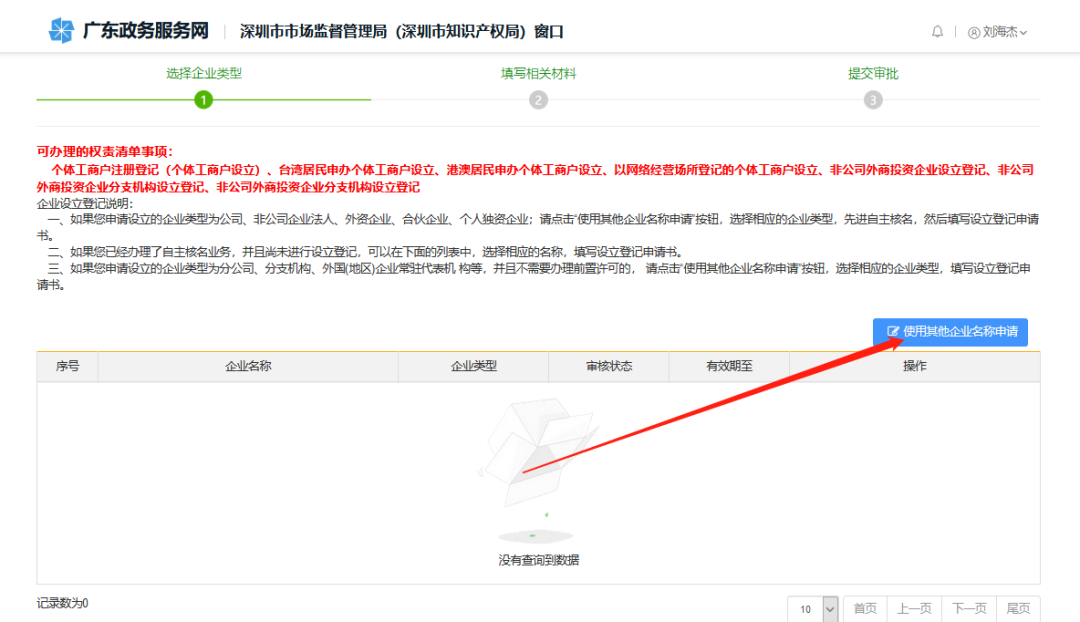Screen dimensions: 1080x622
Task: Click the bell notification icon
Action: (x=937, y=31)
